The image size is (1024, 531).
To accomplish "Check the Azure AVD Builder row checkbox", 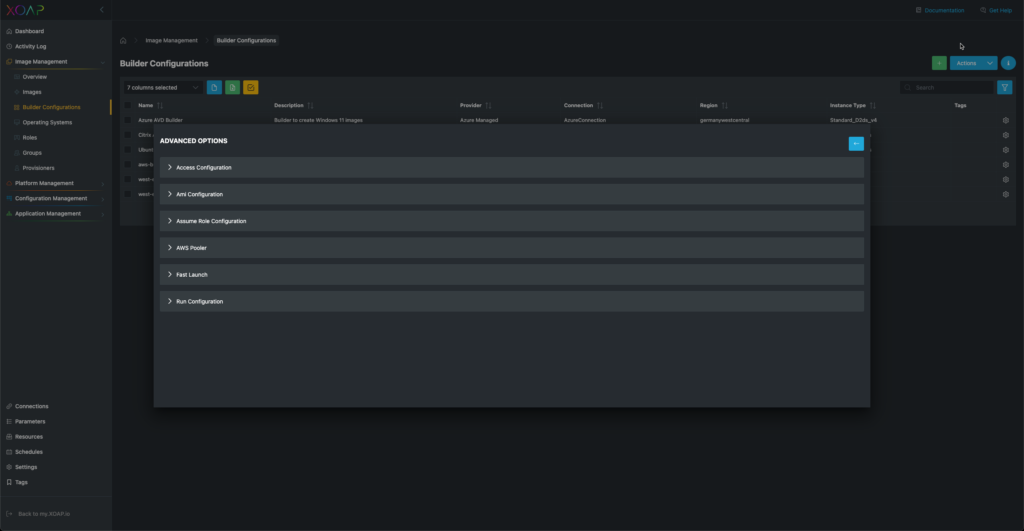I will 128,120.
